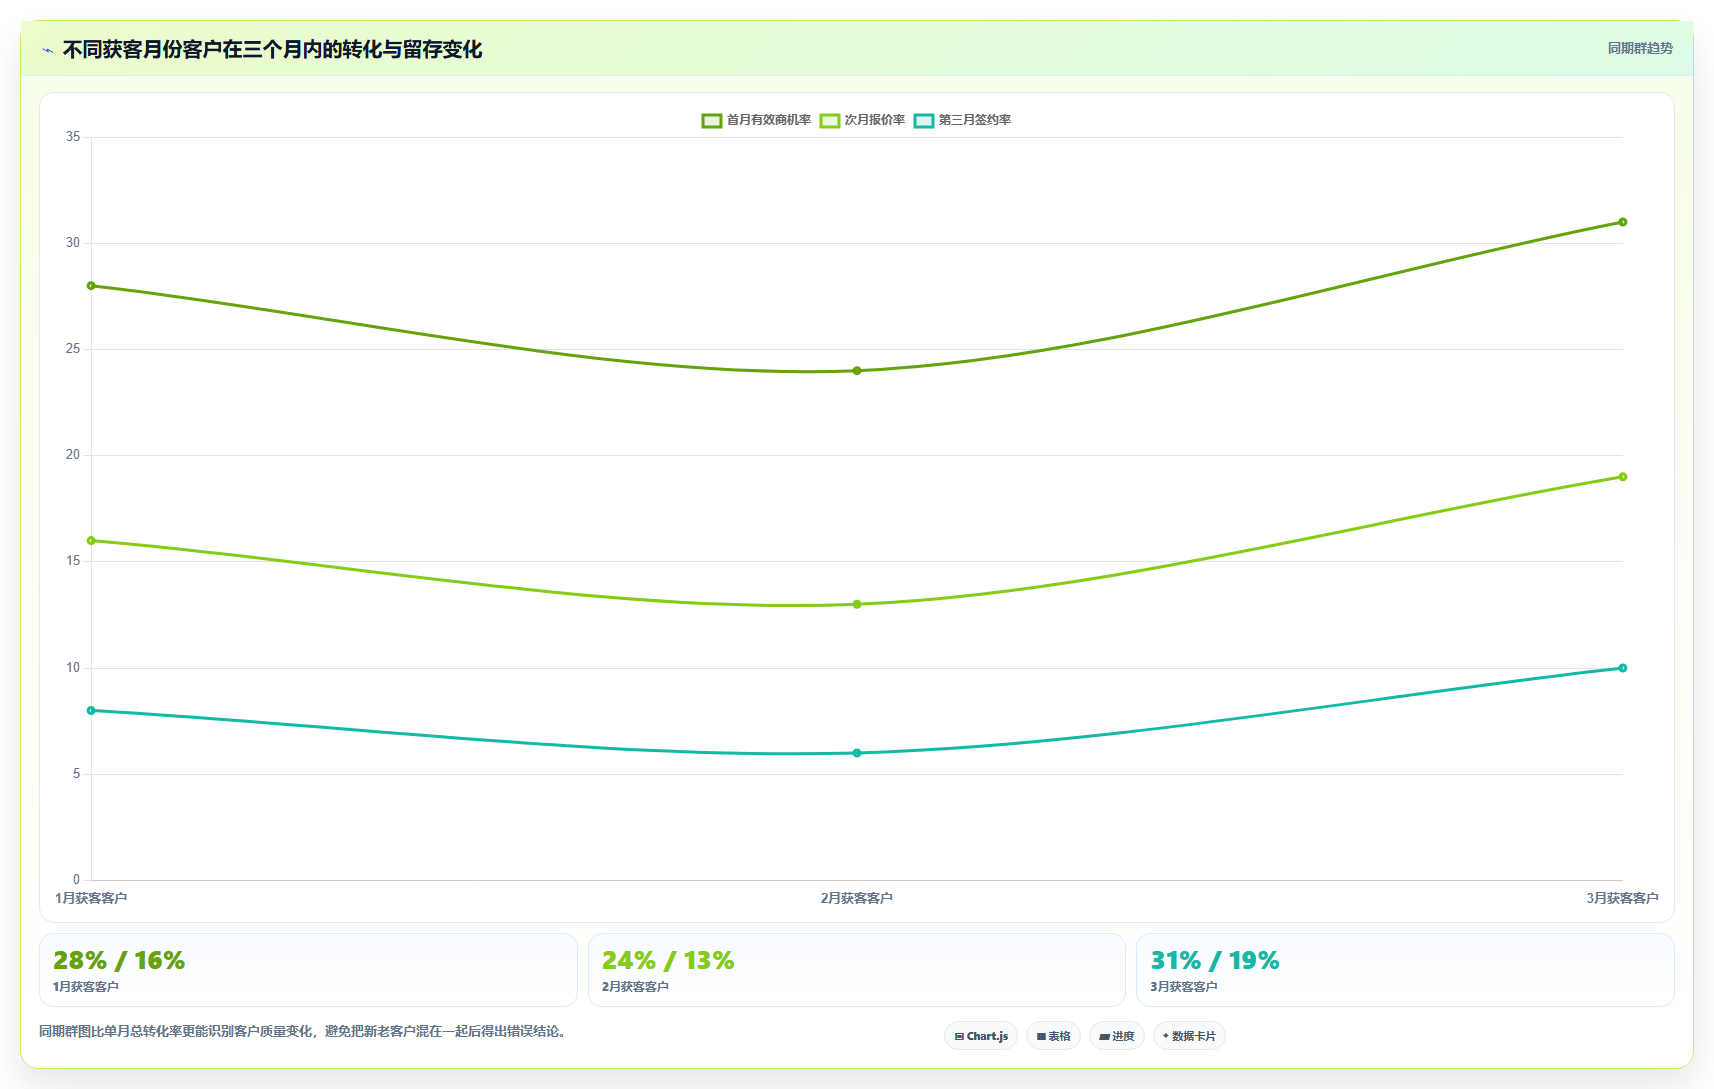The image size is (1714, 1089).
Task: Click the 第三月签约率 data point at 3月获客客户
Action: pos(1623,668)
